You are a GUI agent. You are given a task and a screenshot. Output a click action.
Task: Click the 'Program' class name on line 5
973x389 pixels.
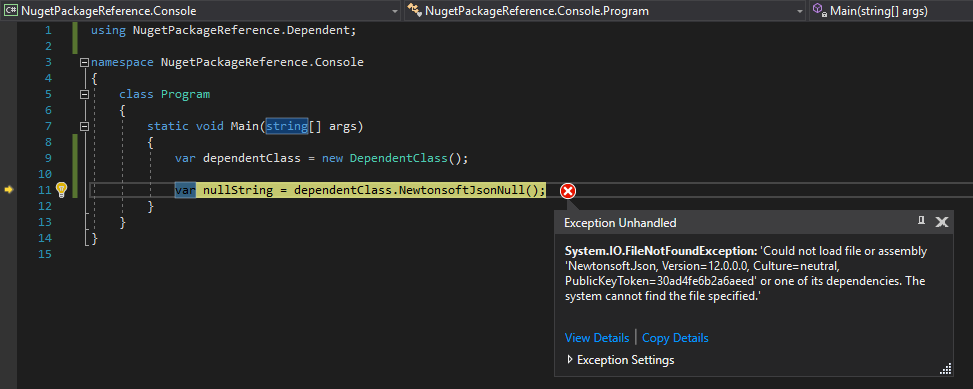click(x=186, y=94)
